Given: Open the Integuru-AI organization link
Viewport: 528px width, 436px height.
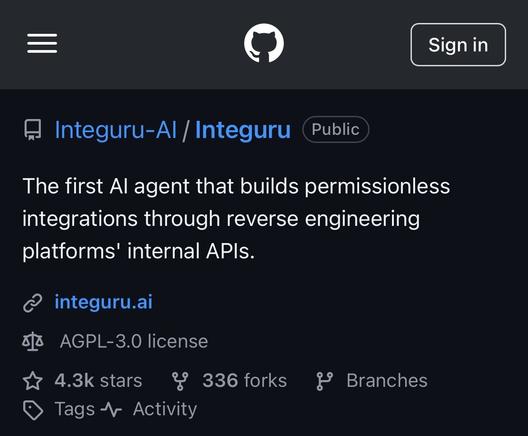Looking at the screenshot, I should pyautogui.click(x=116, y=130).
